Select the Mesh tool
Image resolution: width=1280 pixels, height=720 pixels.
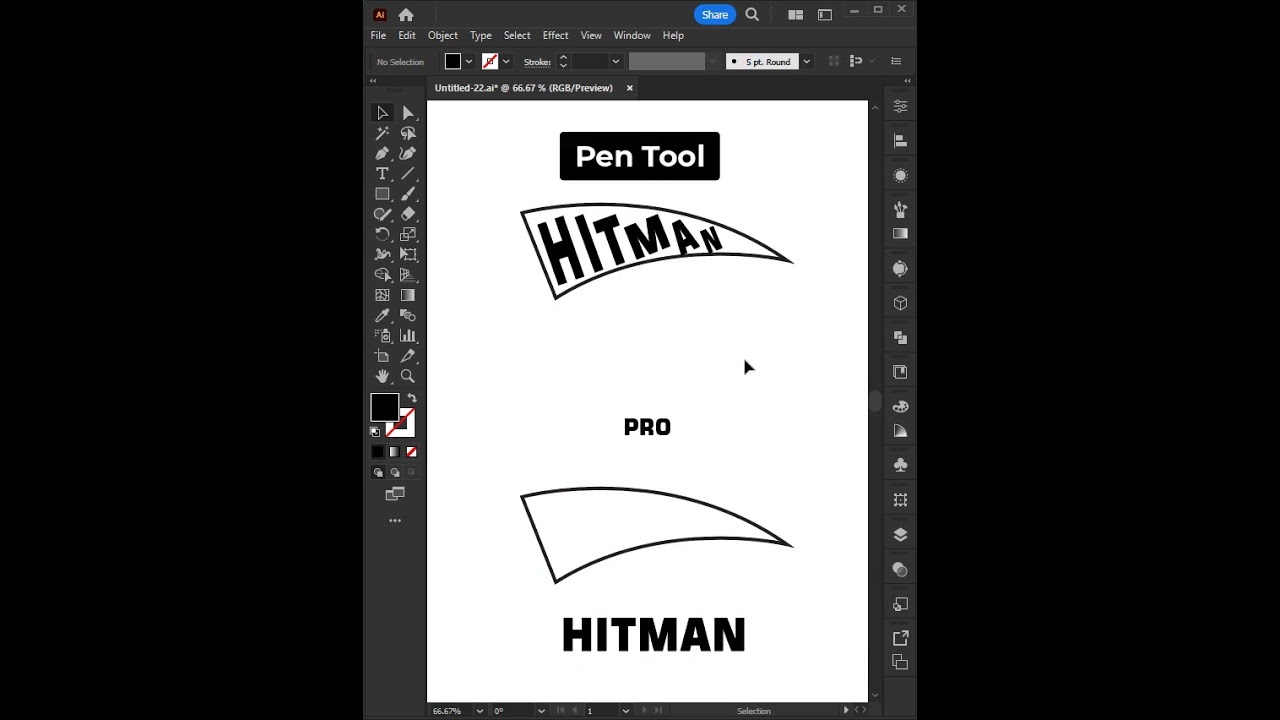point(382,295)
